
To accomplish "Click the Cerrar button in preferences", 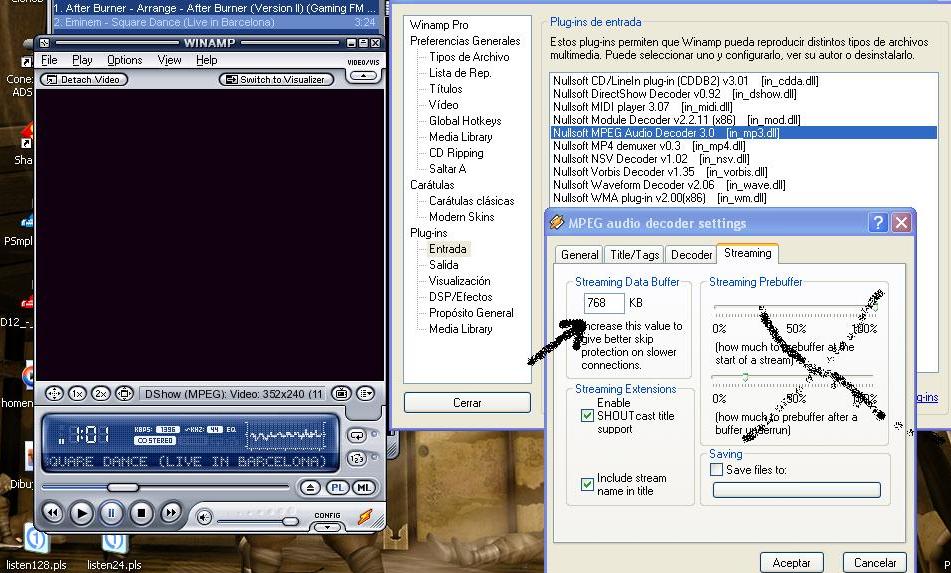I will tap(467, 403).
